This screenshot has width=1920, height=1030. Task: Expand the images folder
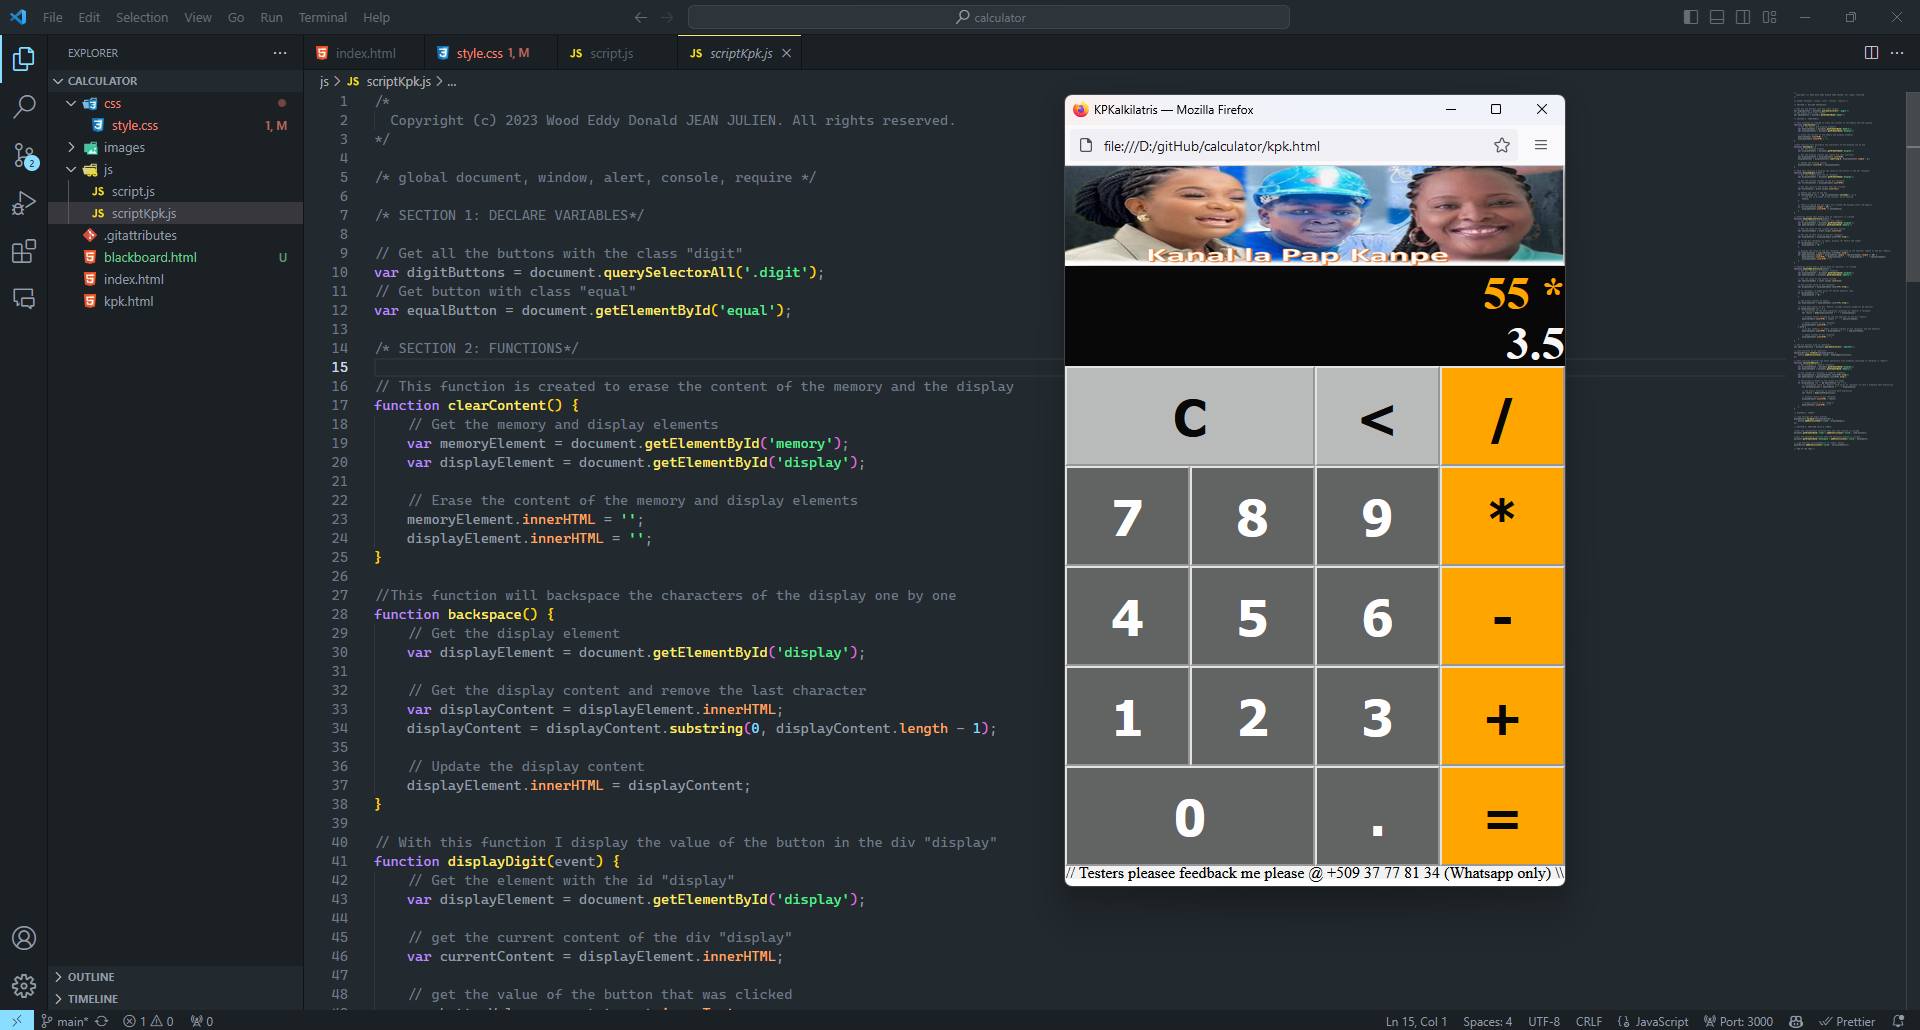click(124, 148)
